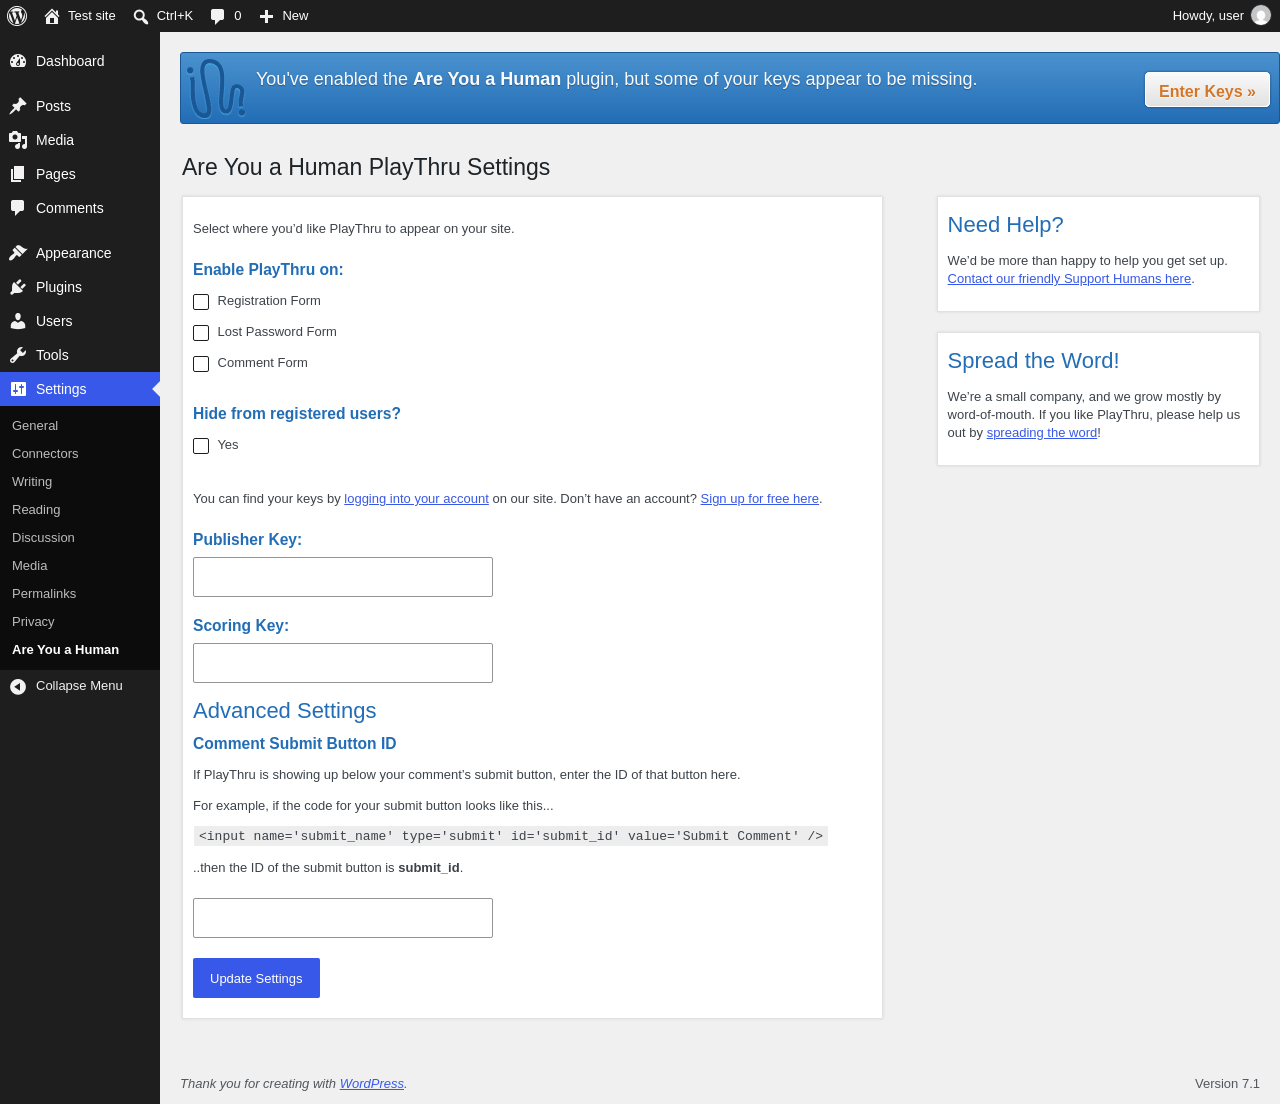Focus the Scoring Key input field
1280x1104 pixels.
pyautogui.click(x=343, y=663)
